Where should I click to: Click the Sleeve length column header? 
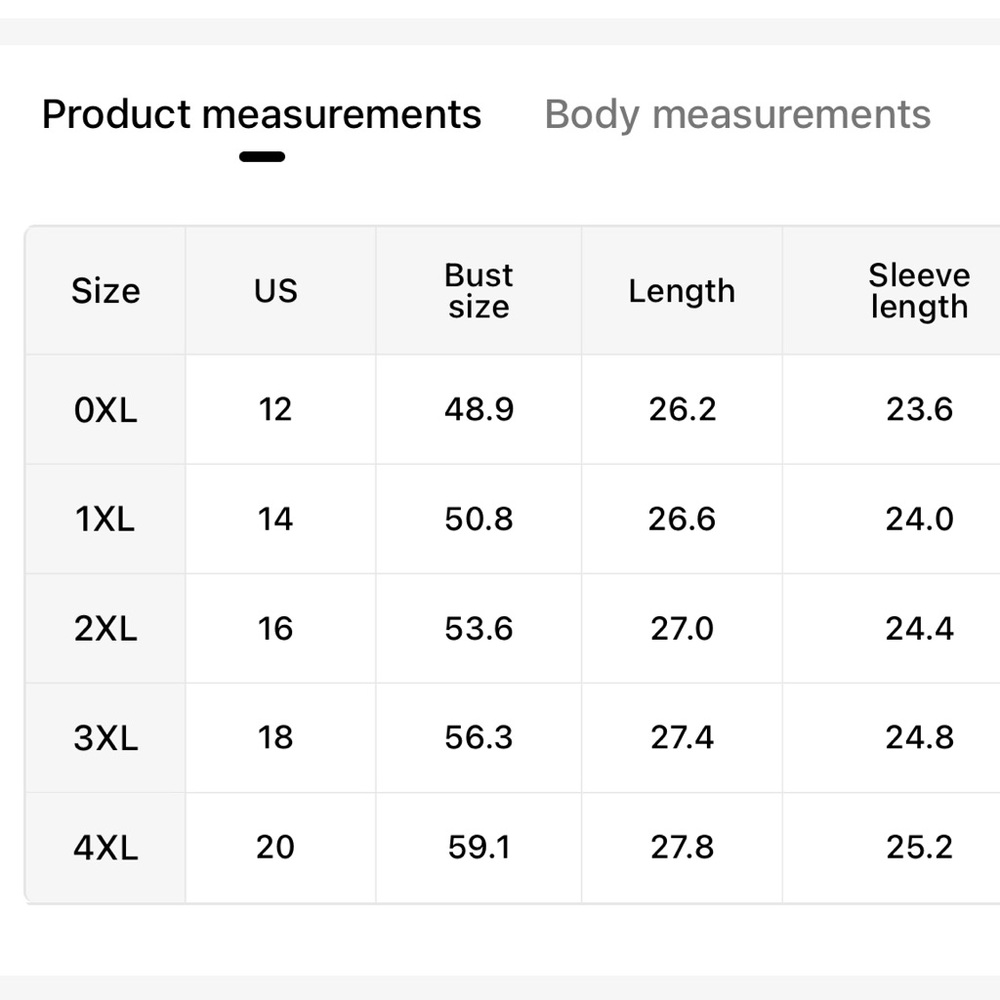point(919,291)
